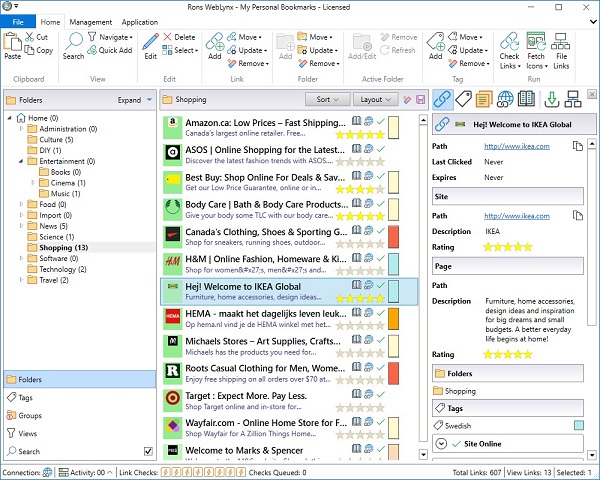This screenshot has height=480, width=600.
Task: Expand the Activity arrow in status bar
Action: [110, 472]
